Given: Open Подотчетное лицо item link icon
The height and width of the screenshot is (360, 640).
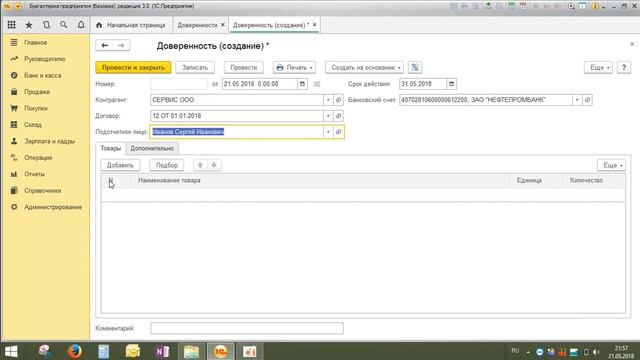Looking at the screenshot, I should tap(338, 132).
